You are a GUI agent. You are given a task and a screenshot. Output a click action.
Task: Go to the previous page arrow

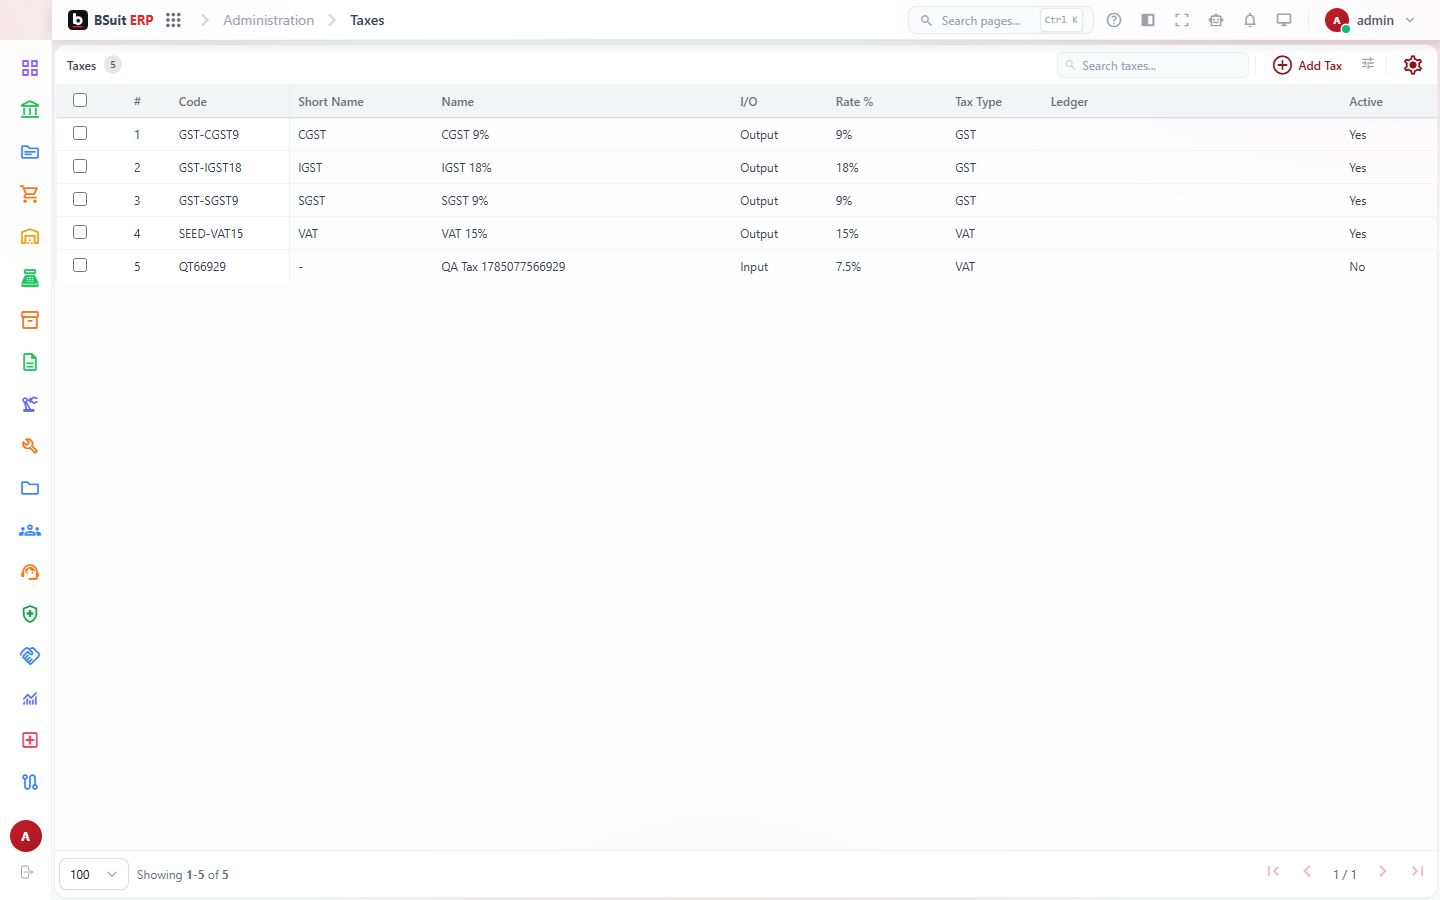pos(1307,872)
